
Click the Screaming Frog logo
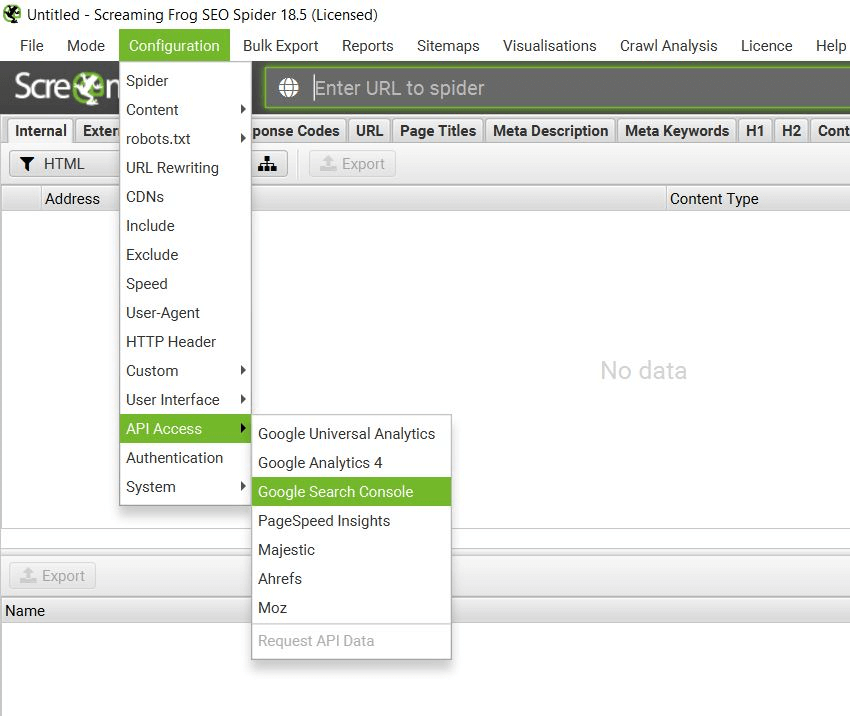[x=66, y=87]
